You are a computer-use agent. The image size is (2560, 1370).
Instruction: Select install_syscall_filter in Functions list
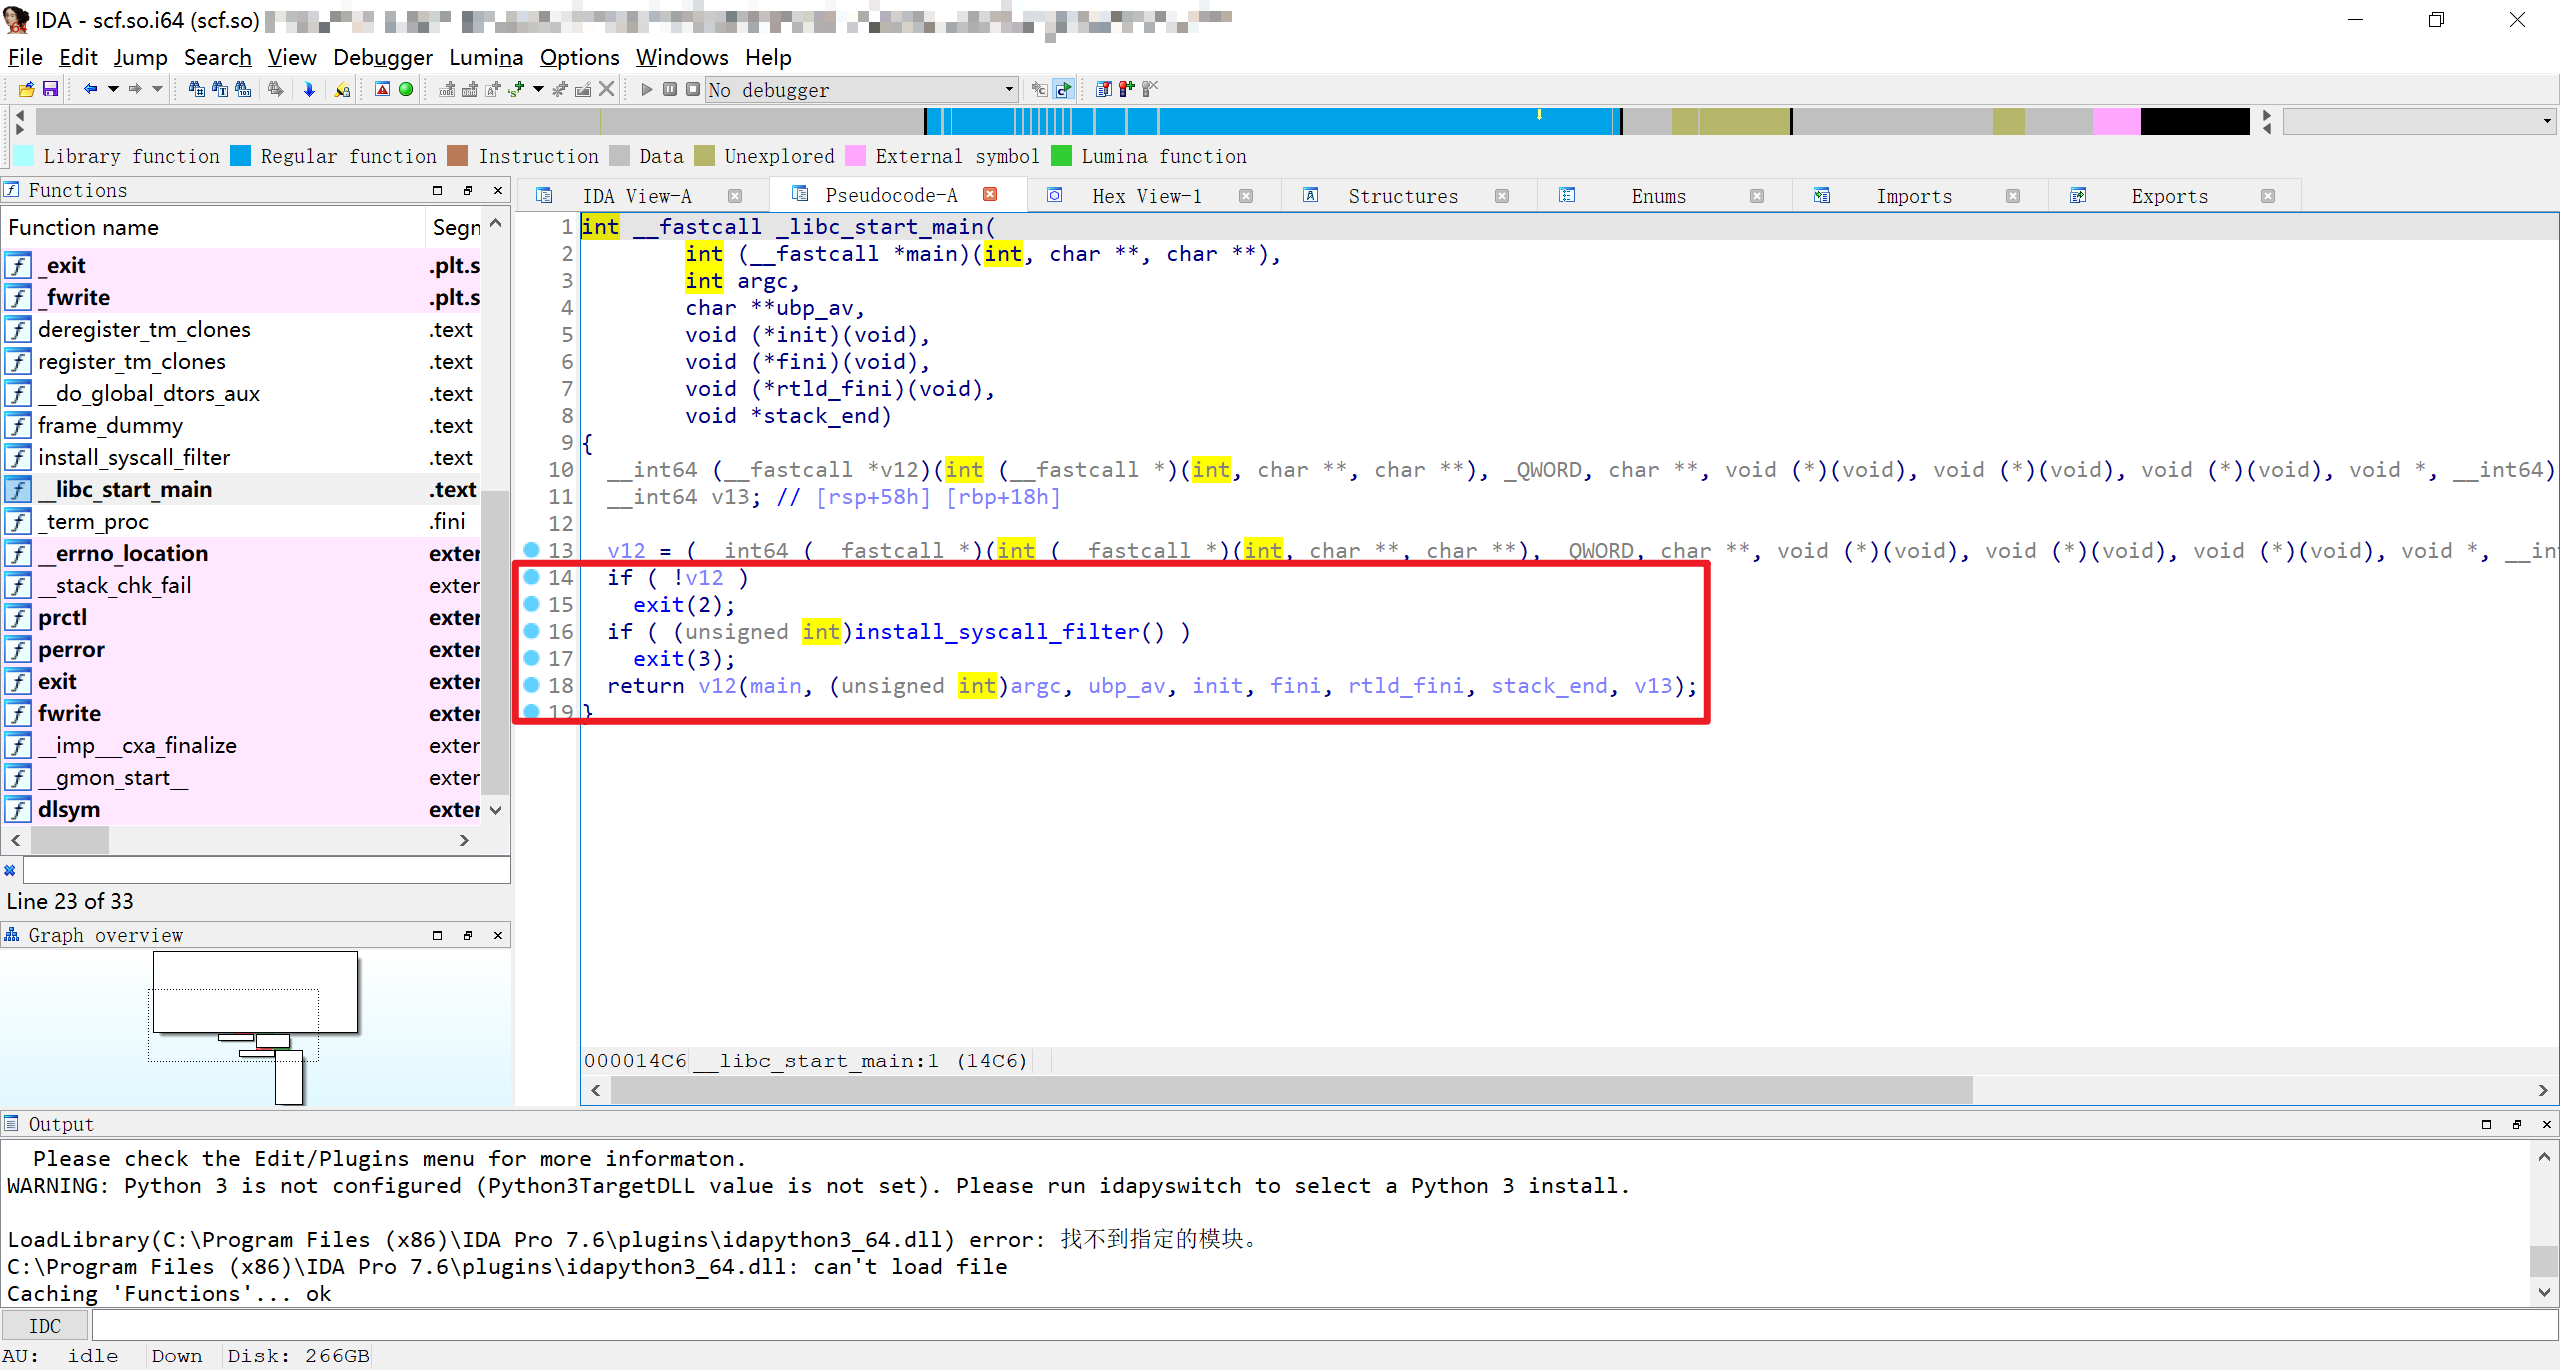pyautogui.click(x=240, y=457)
